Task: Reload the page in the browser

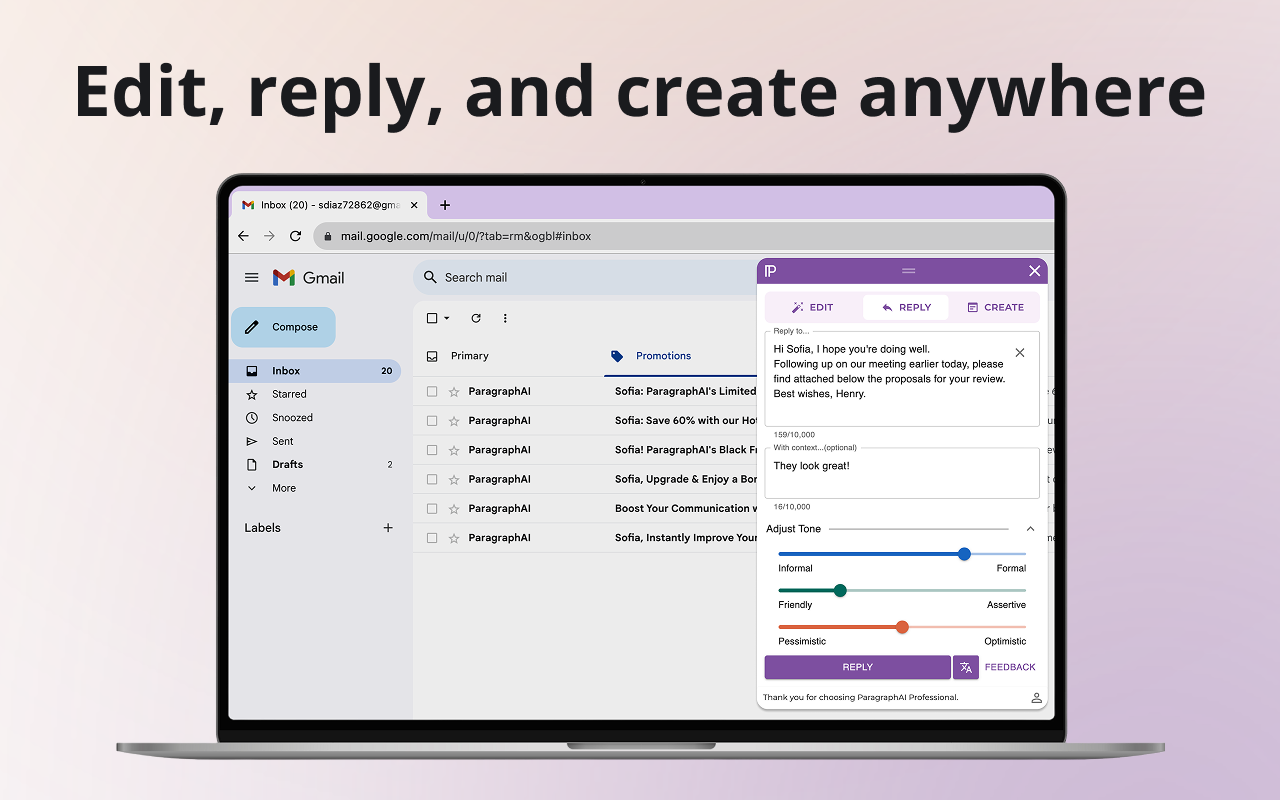Action: pos(295,236)
